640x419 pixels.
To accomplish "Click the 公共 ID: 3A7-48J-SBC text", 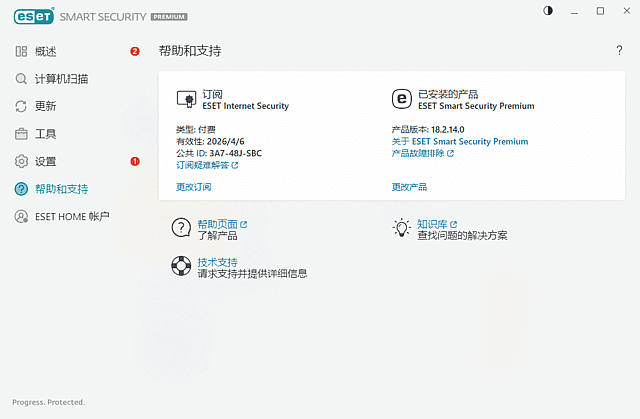I will pos(219,153).
